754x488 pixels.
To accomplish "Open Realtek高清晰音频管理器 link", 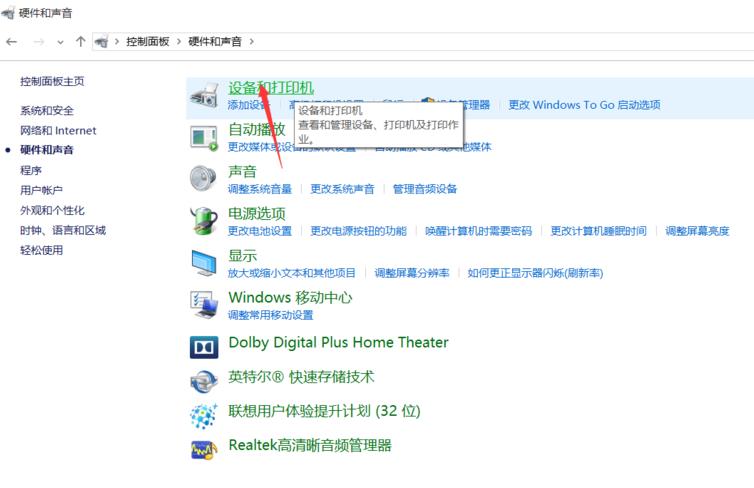I will coord(310,445).
